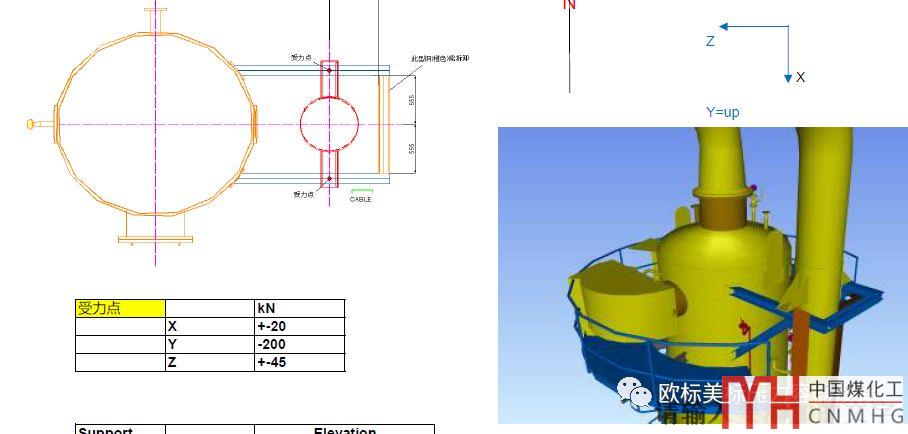Click the X label of coordinate axes
The image size is (908, 434).
[800, 77]
